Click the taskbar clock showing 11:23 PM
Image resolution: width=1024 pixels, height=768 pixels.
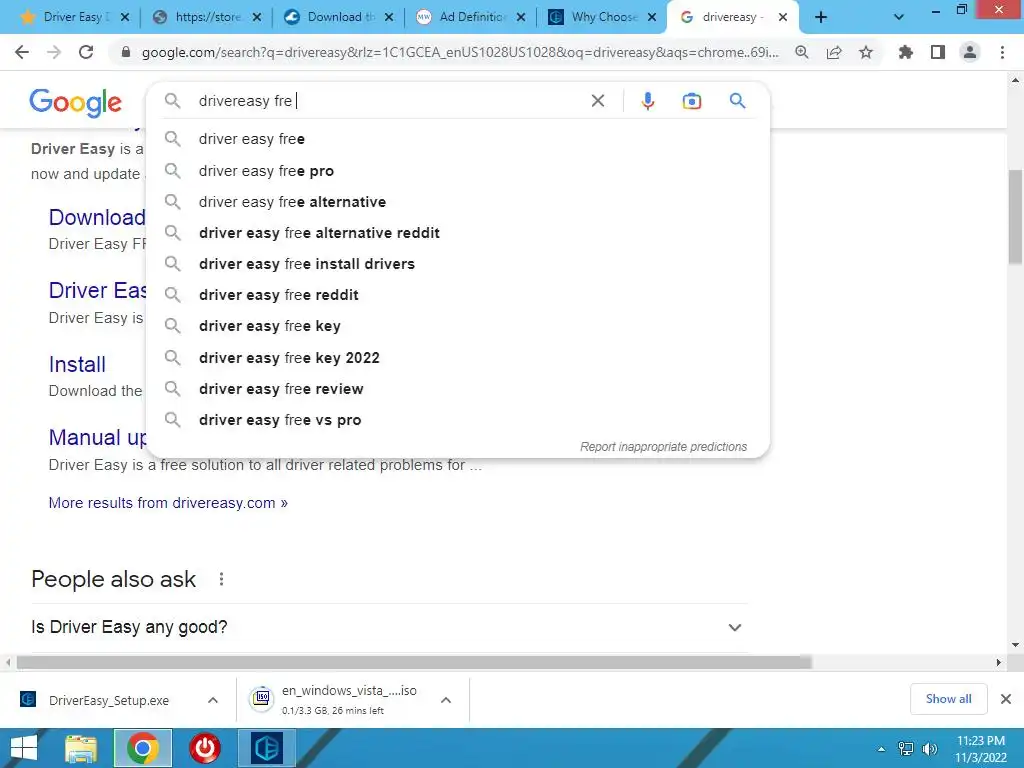(x=980, y=749)
